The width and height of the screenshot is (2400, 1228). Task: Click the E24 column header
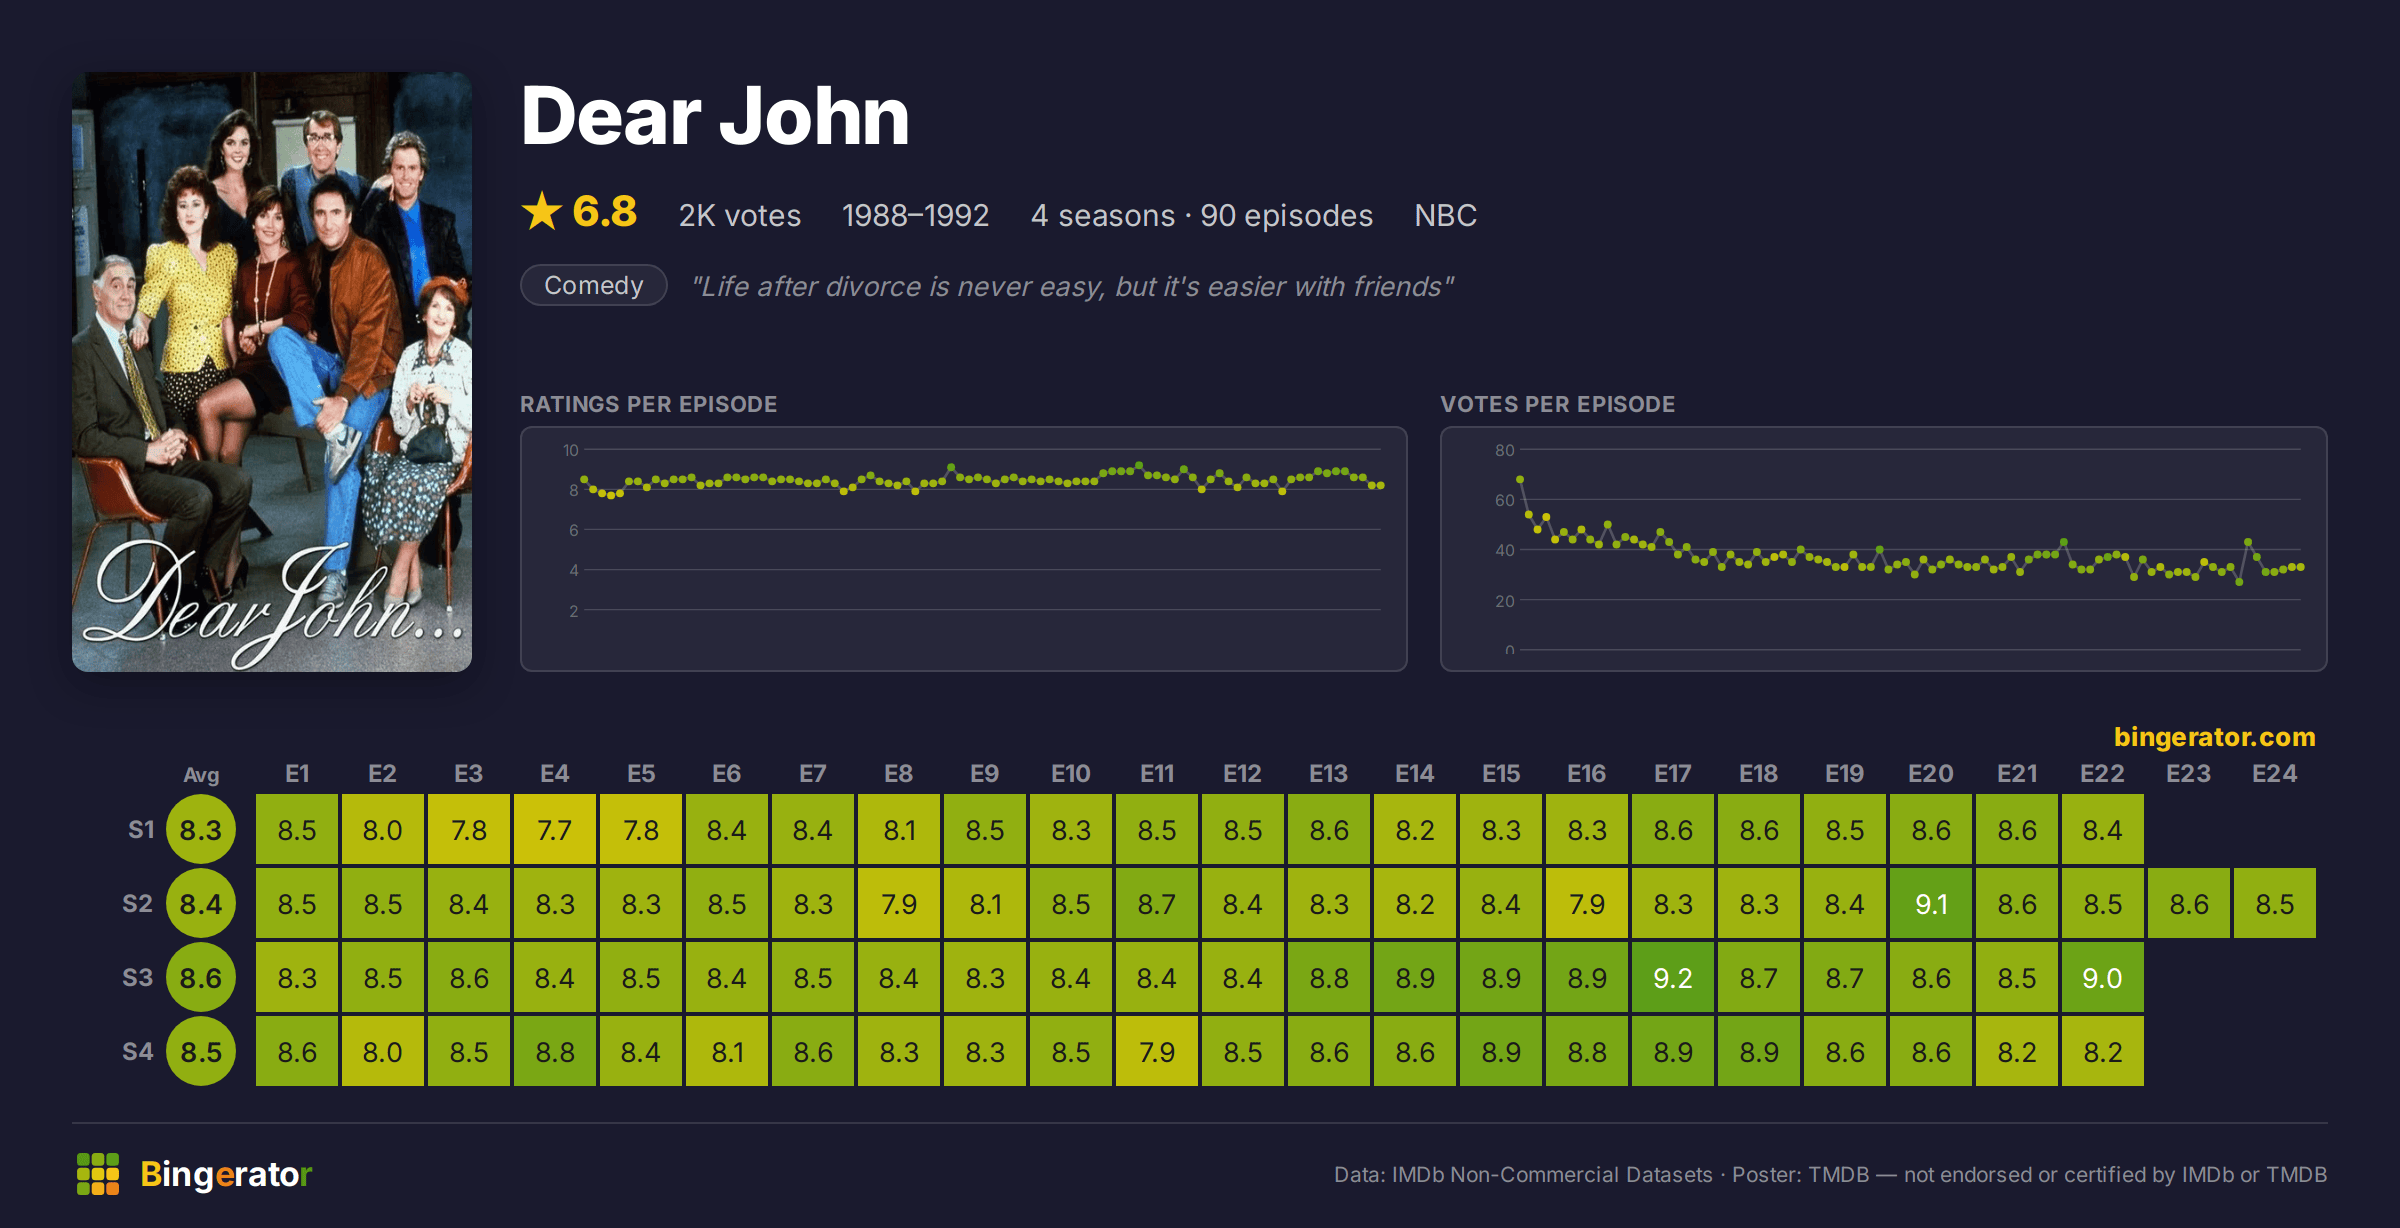point(2275,774)
